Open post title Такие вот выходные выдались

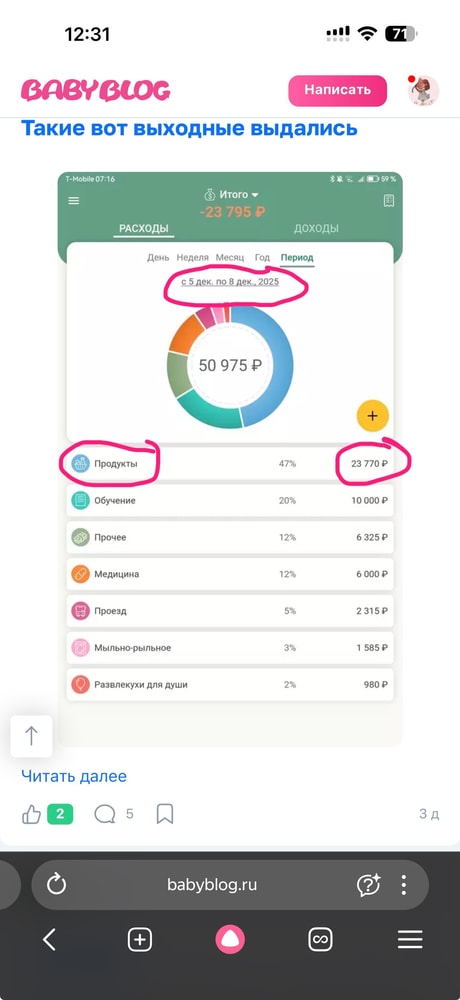[189, 128]
